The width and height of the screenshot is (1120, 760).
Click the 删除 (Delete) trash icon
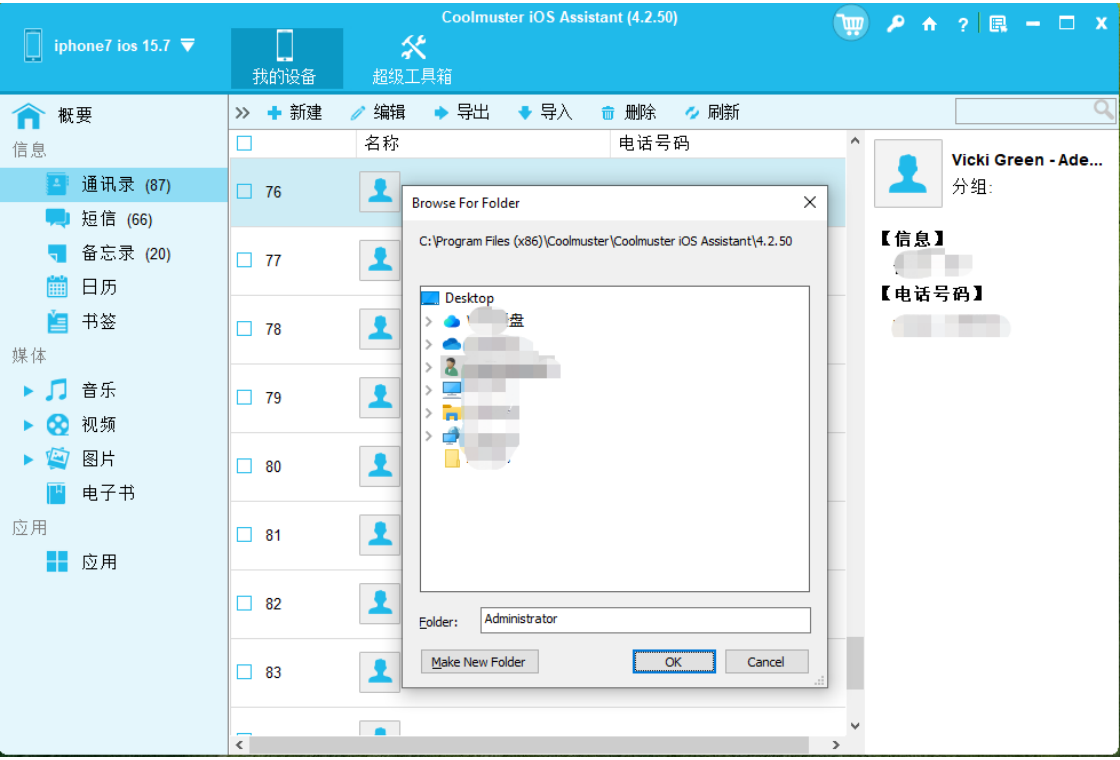tap(607, 112)
